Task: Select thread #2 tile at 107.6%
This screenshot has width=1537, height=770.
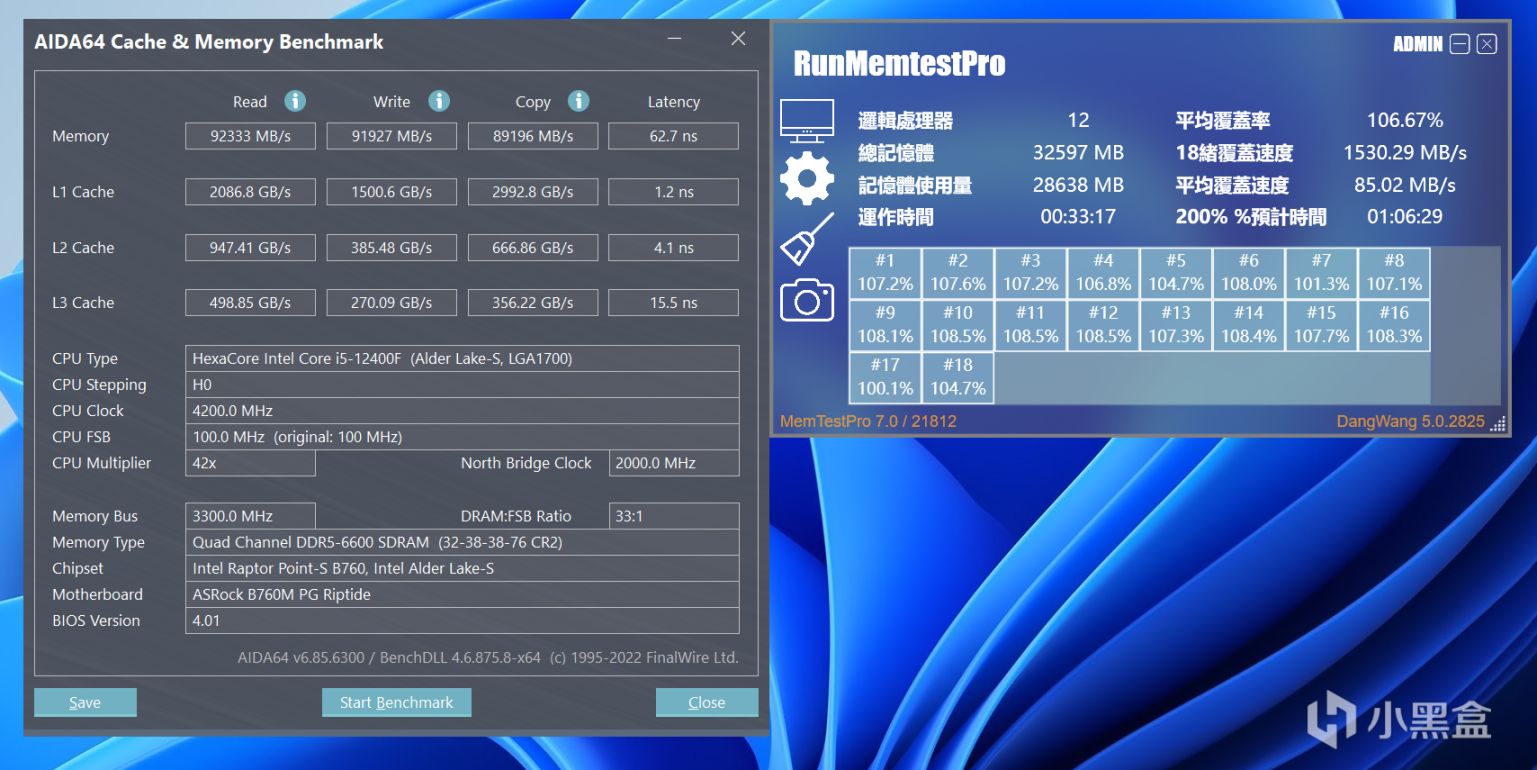Action: [x=958, y=273]
